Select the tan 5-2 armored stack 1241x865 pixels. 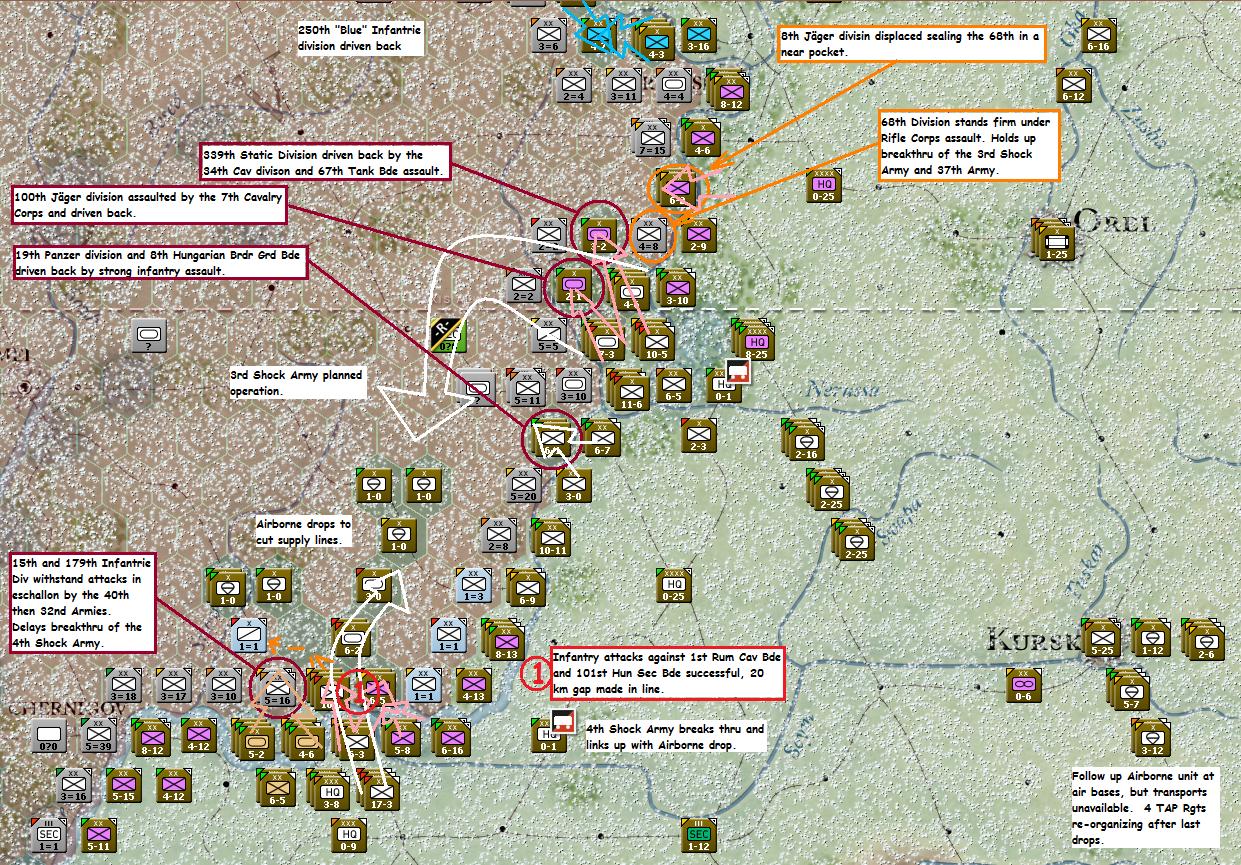(x=255, y=740)
